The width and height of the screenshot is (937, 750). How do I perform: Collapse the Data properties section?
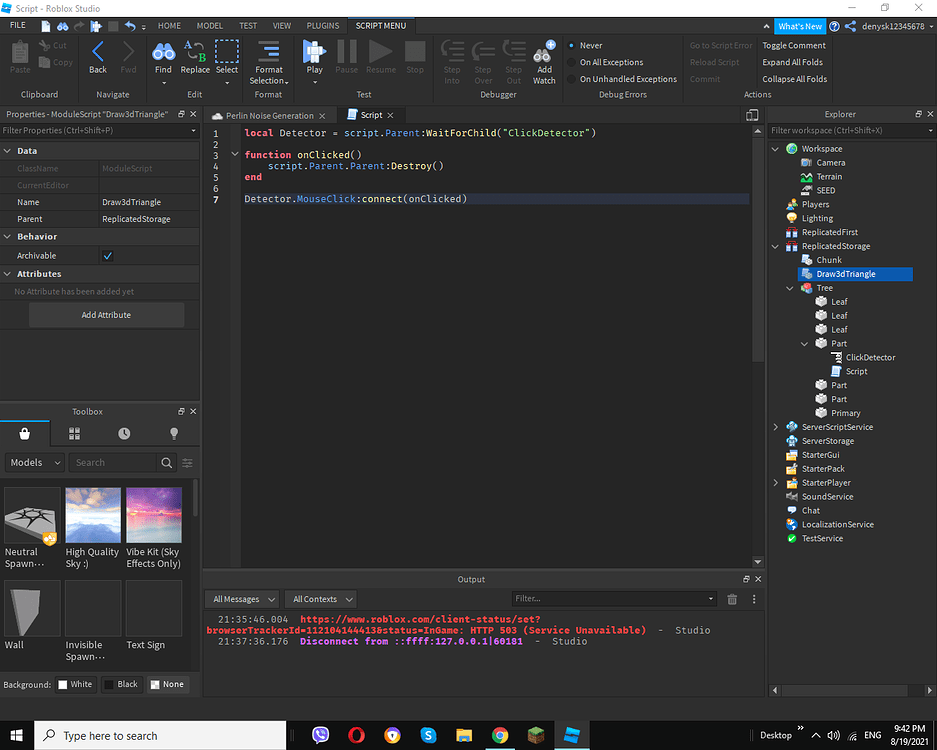pyautogui.click(x=8, y=151)
